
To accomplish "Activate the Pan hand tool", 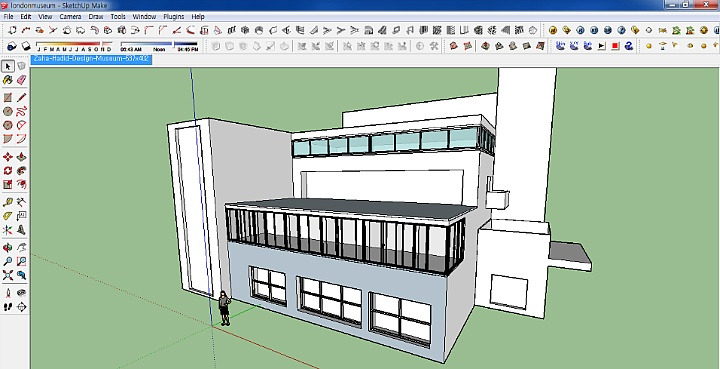I will pos(22,248).
